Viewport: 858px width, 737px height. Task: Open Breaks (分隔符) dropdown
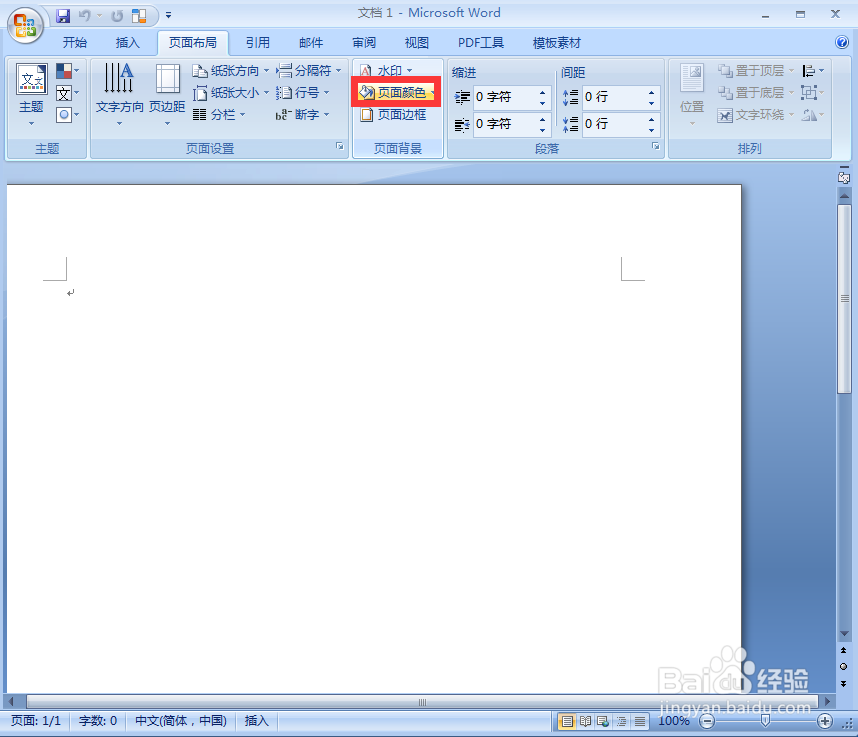(309, 71)
